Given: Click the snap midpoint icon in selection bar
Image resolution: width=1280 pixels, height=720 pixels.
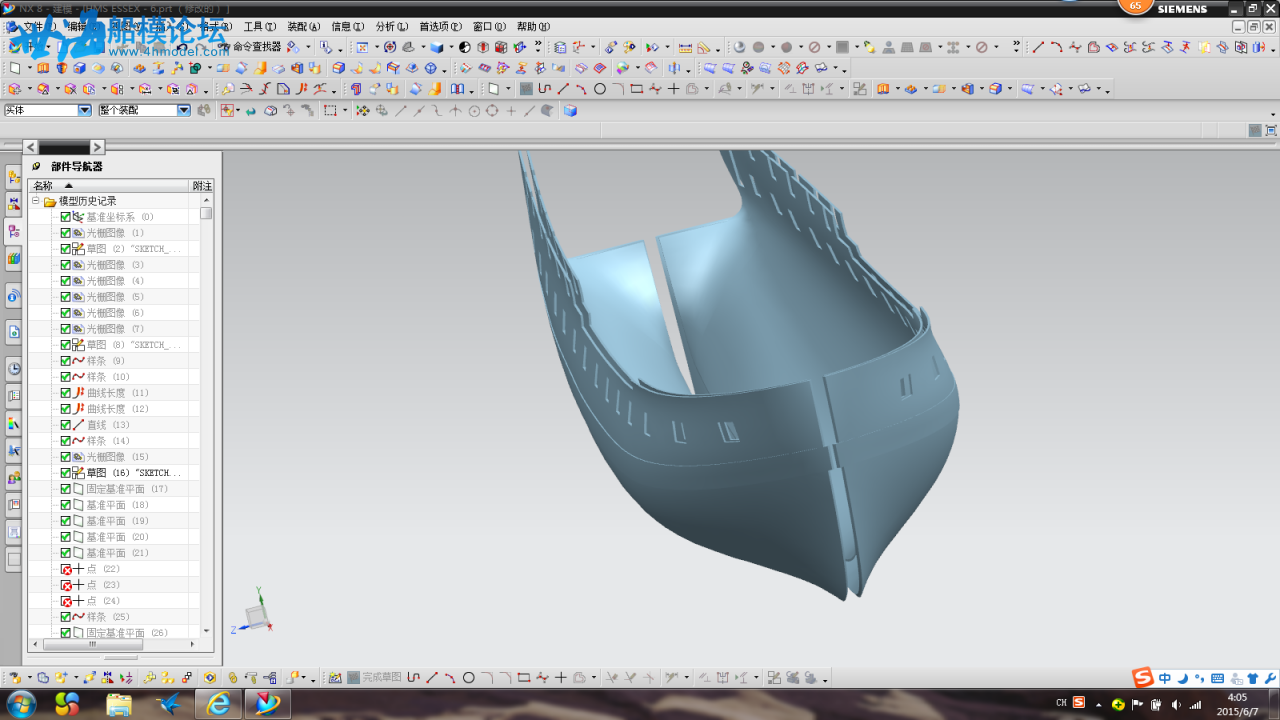Looking at the screenshot, I should [x=419, y=111].
